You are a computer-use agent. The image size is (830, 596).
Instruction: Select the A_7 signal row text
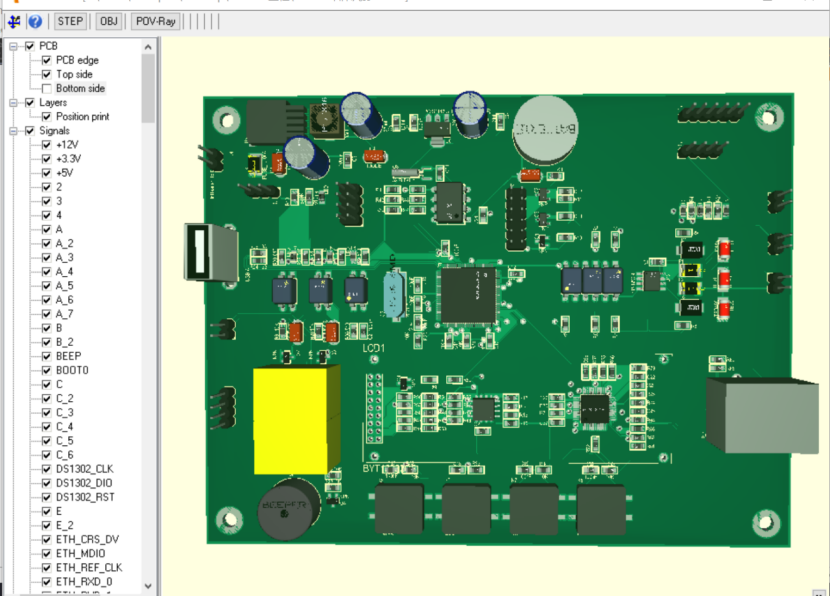pos(65,314)
